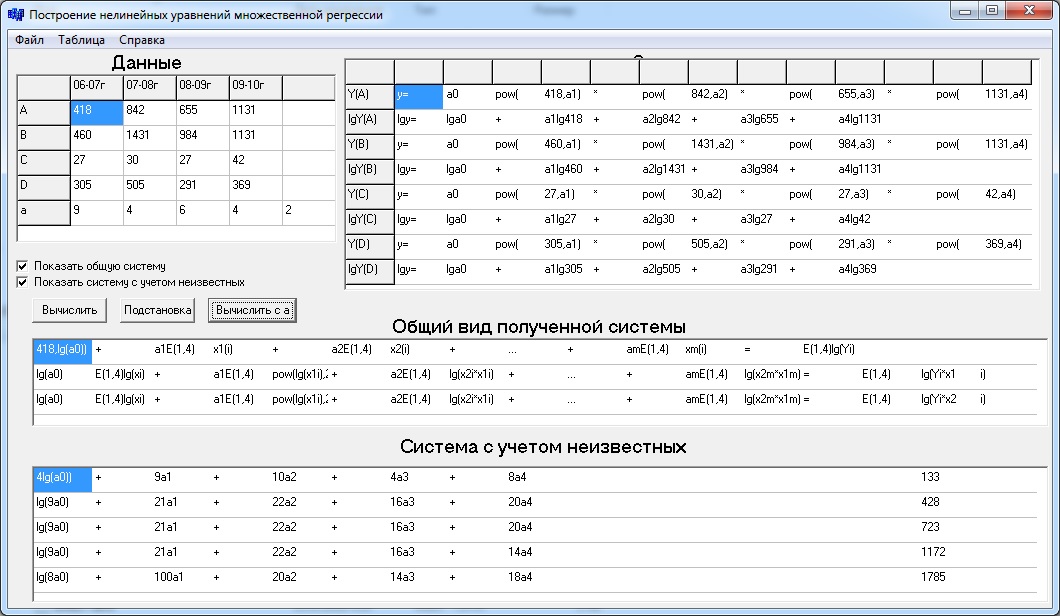Click the 07-08г column header

pos(149,88)
